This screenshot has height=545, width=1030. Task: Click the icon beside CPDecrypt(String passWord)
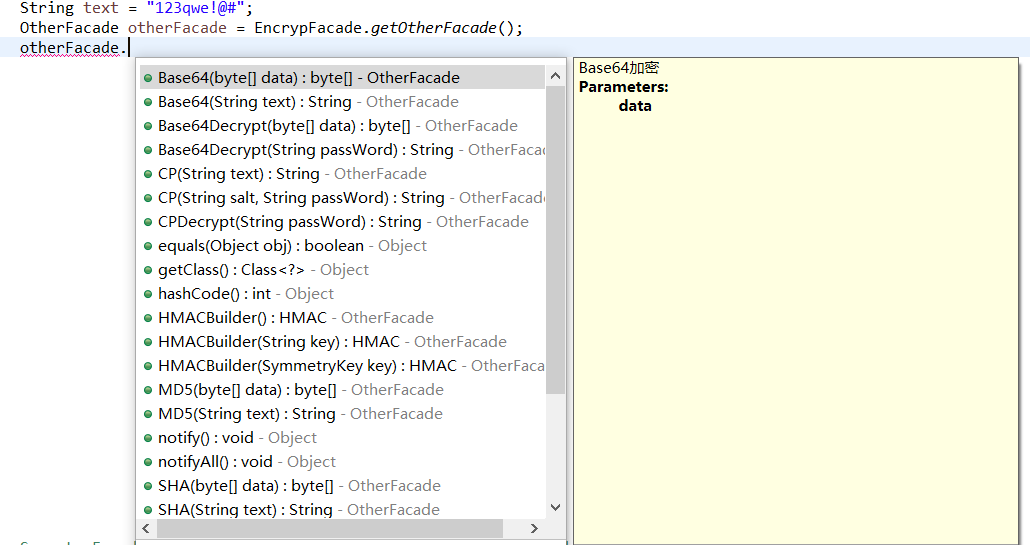tap(147, 222)
